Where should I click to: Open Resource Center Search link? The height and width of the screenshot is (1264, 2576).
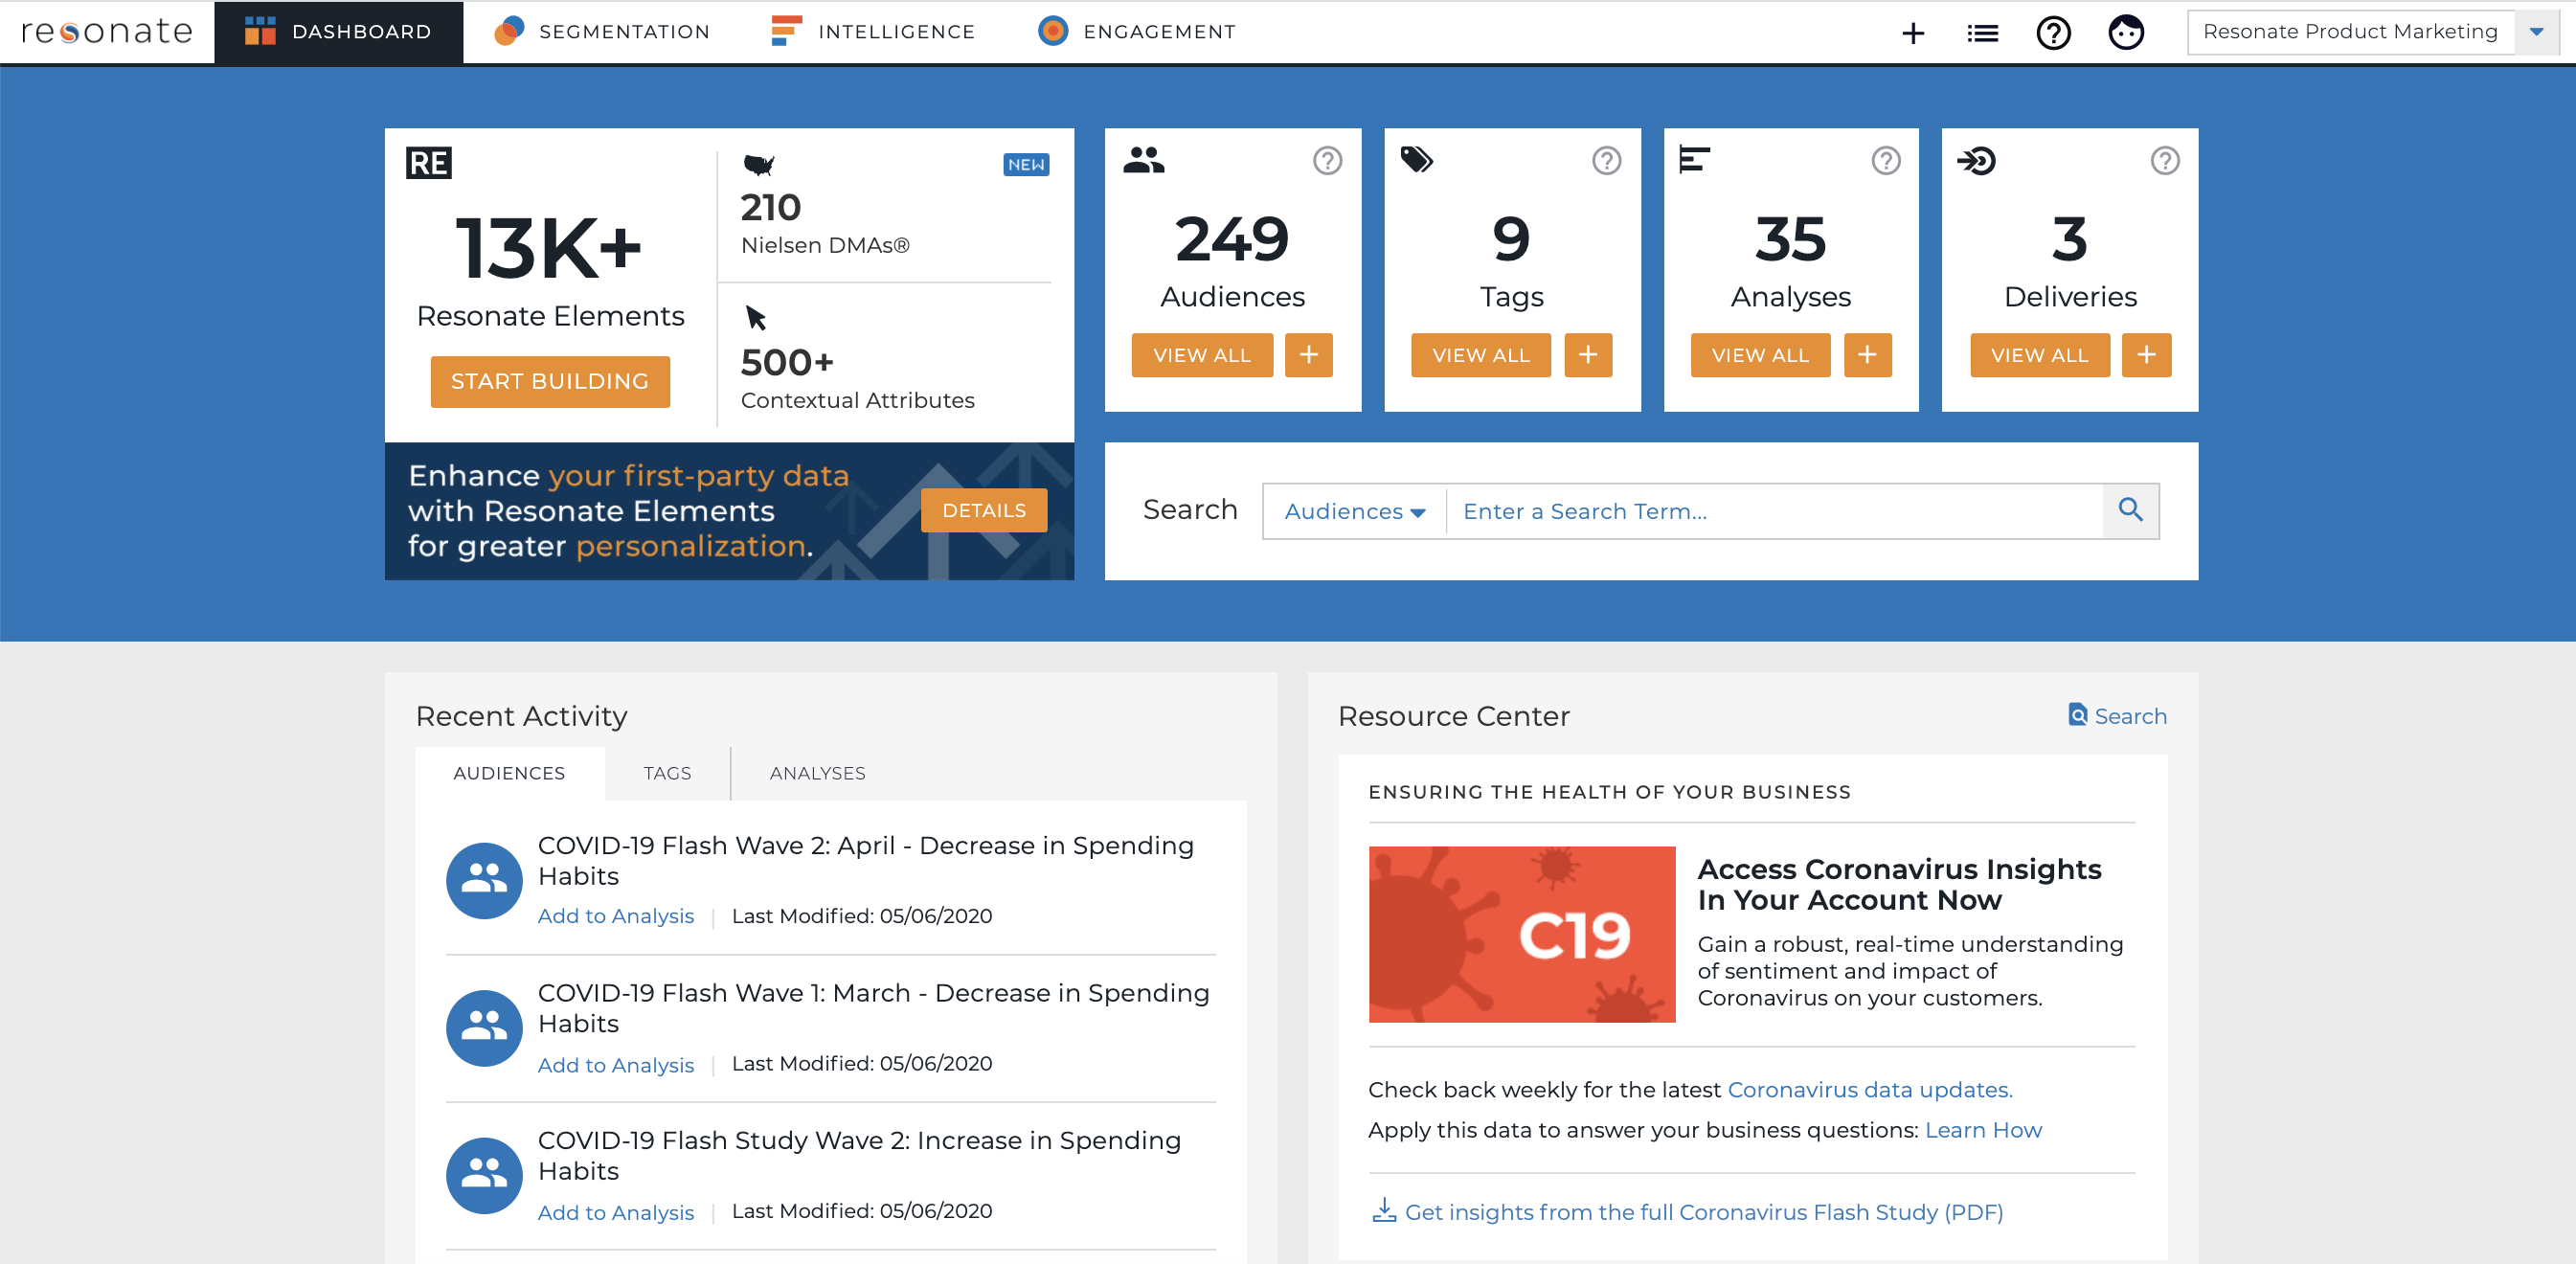(x=2117, y=715)
